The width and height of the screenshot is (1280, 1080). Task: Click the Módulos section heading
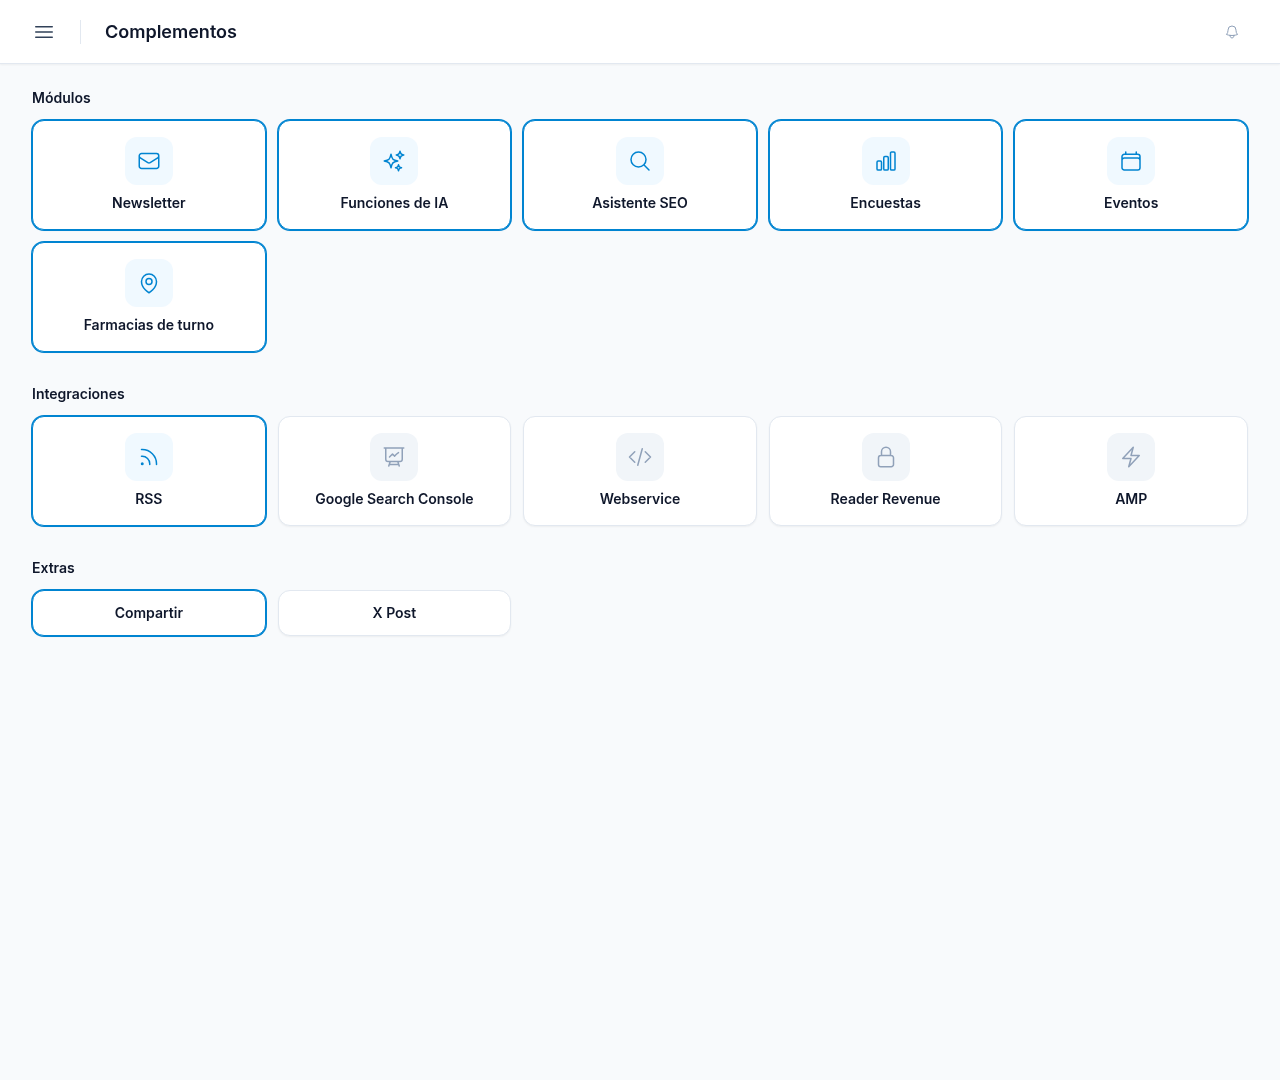point(61,98)
